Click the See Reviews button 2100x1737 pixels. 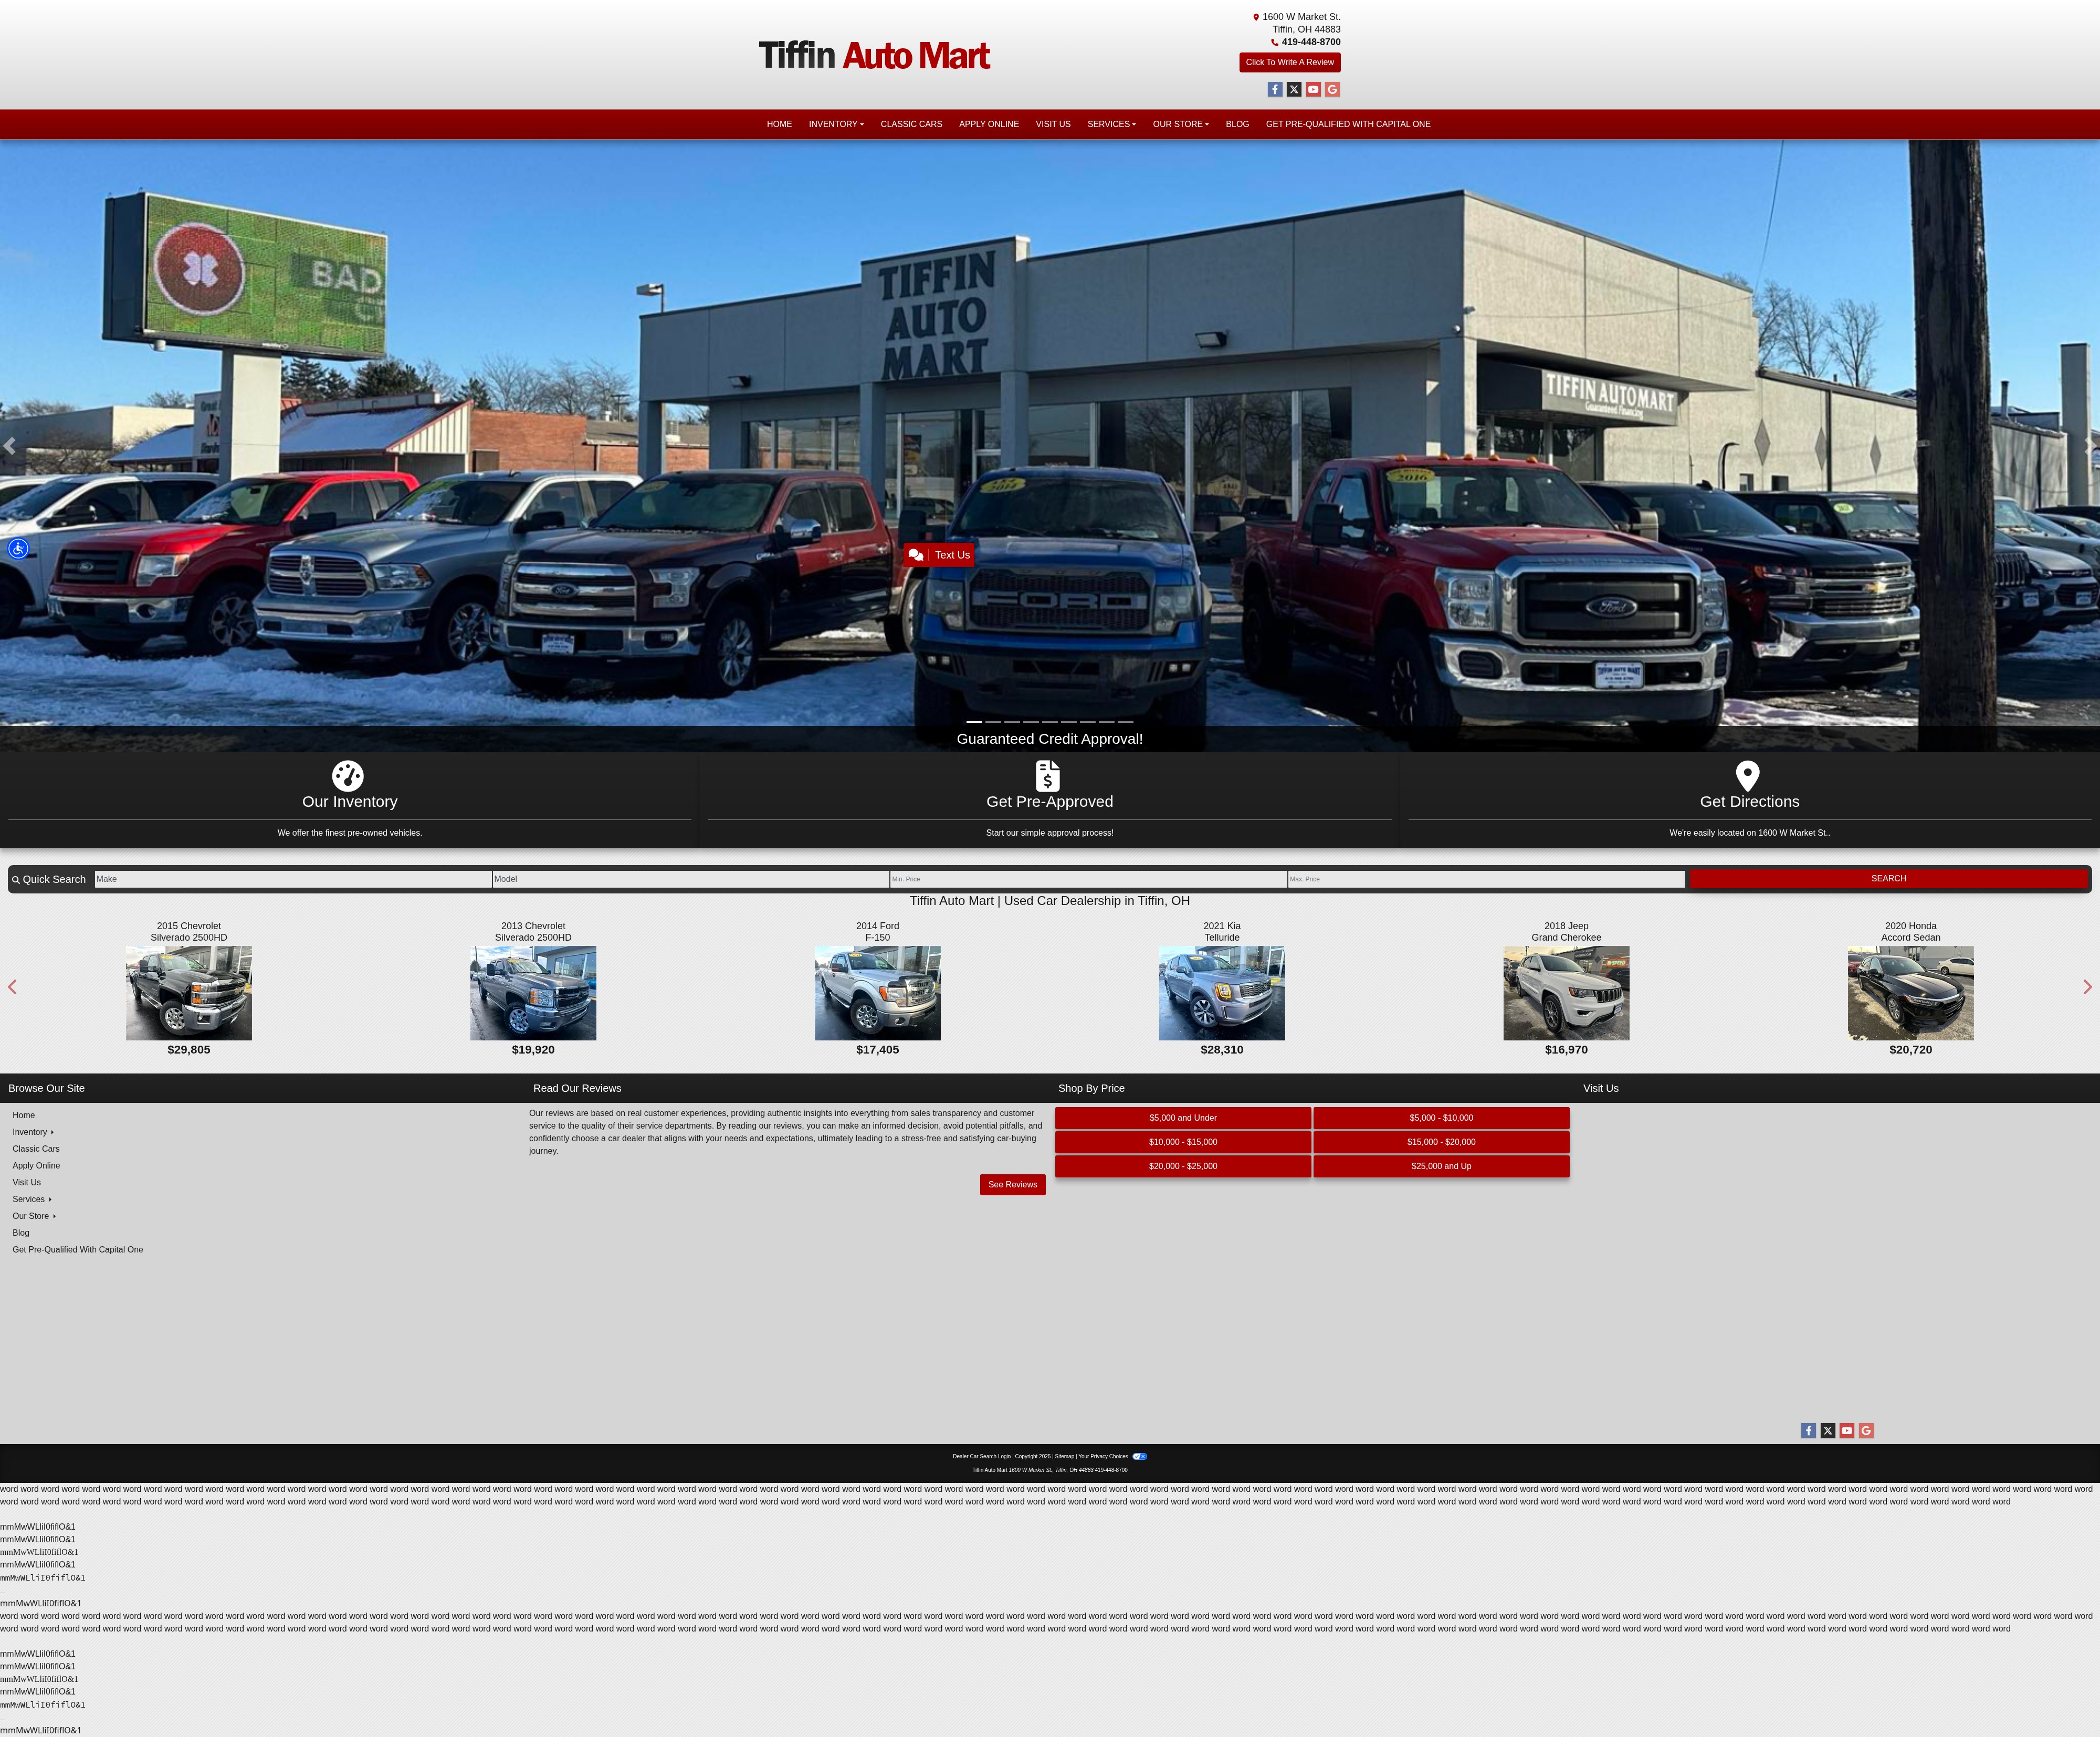pyautogui.click(x=1012, y=1184)
